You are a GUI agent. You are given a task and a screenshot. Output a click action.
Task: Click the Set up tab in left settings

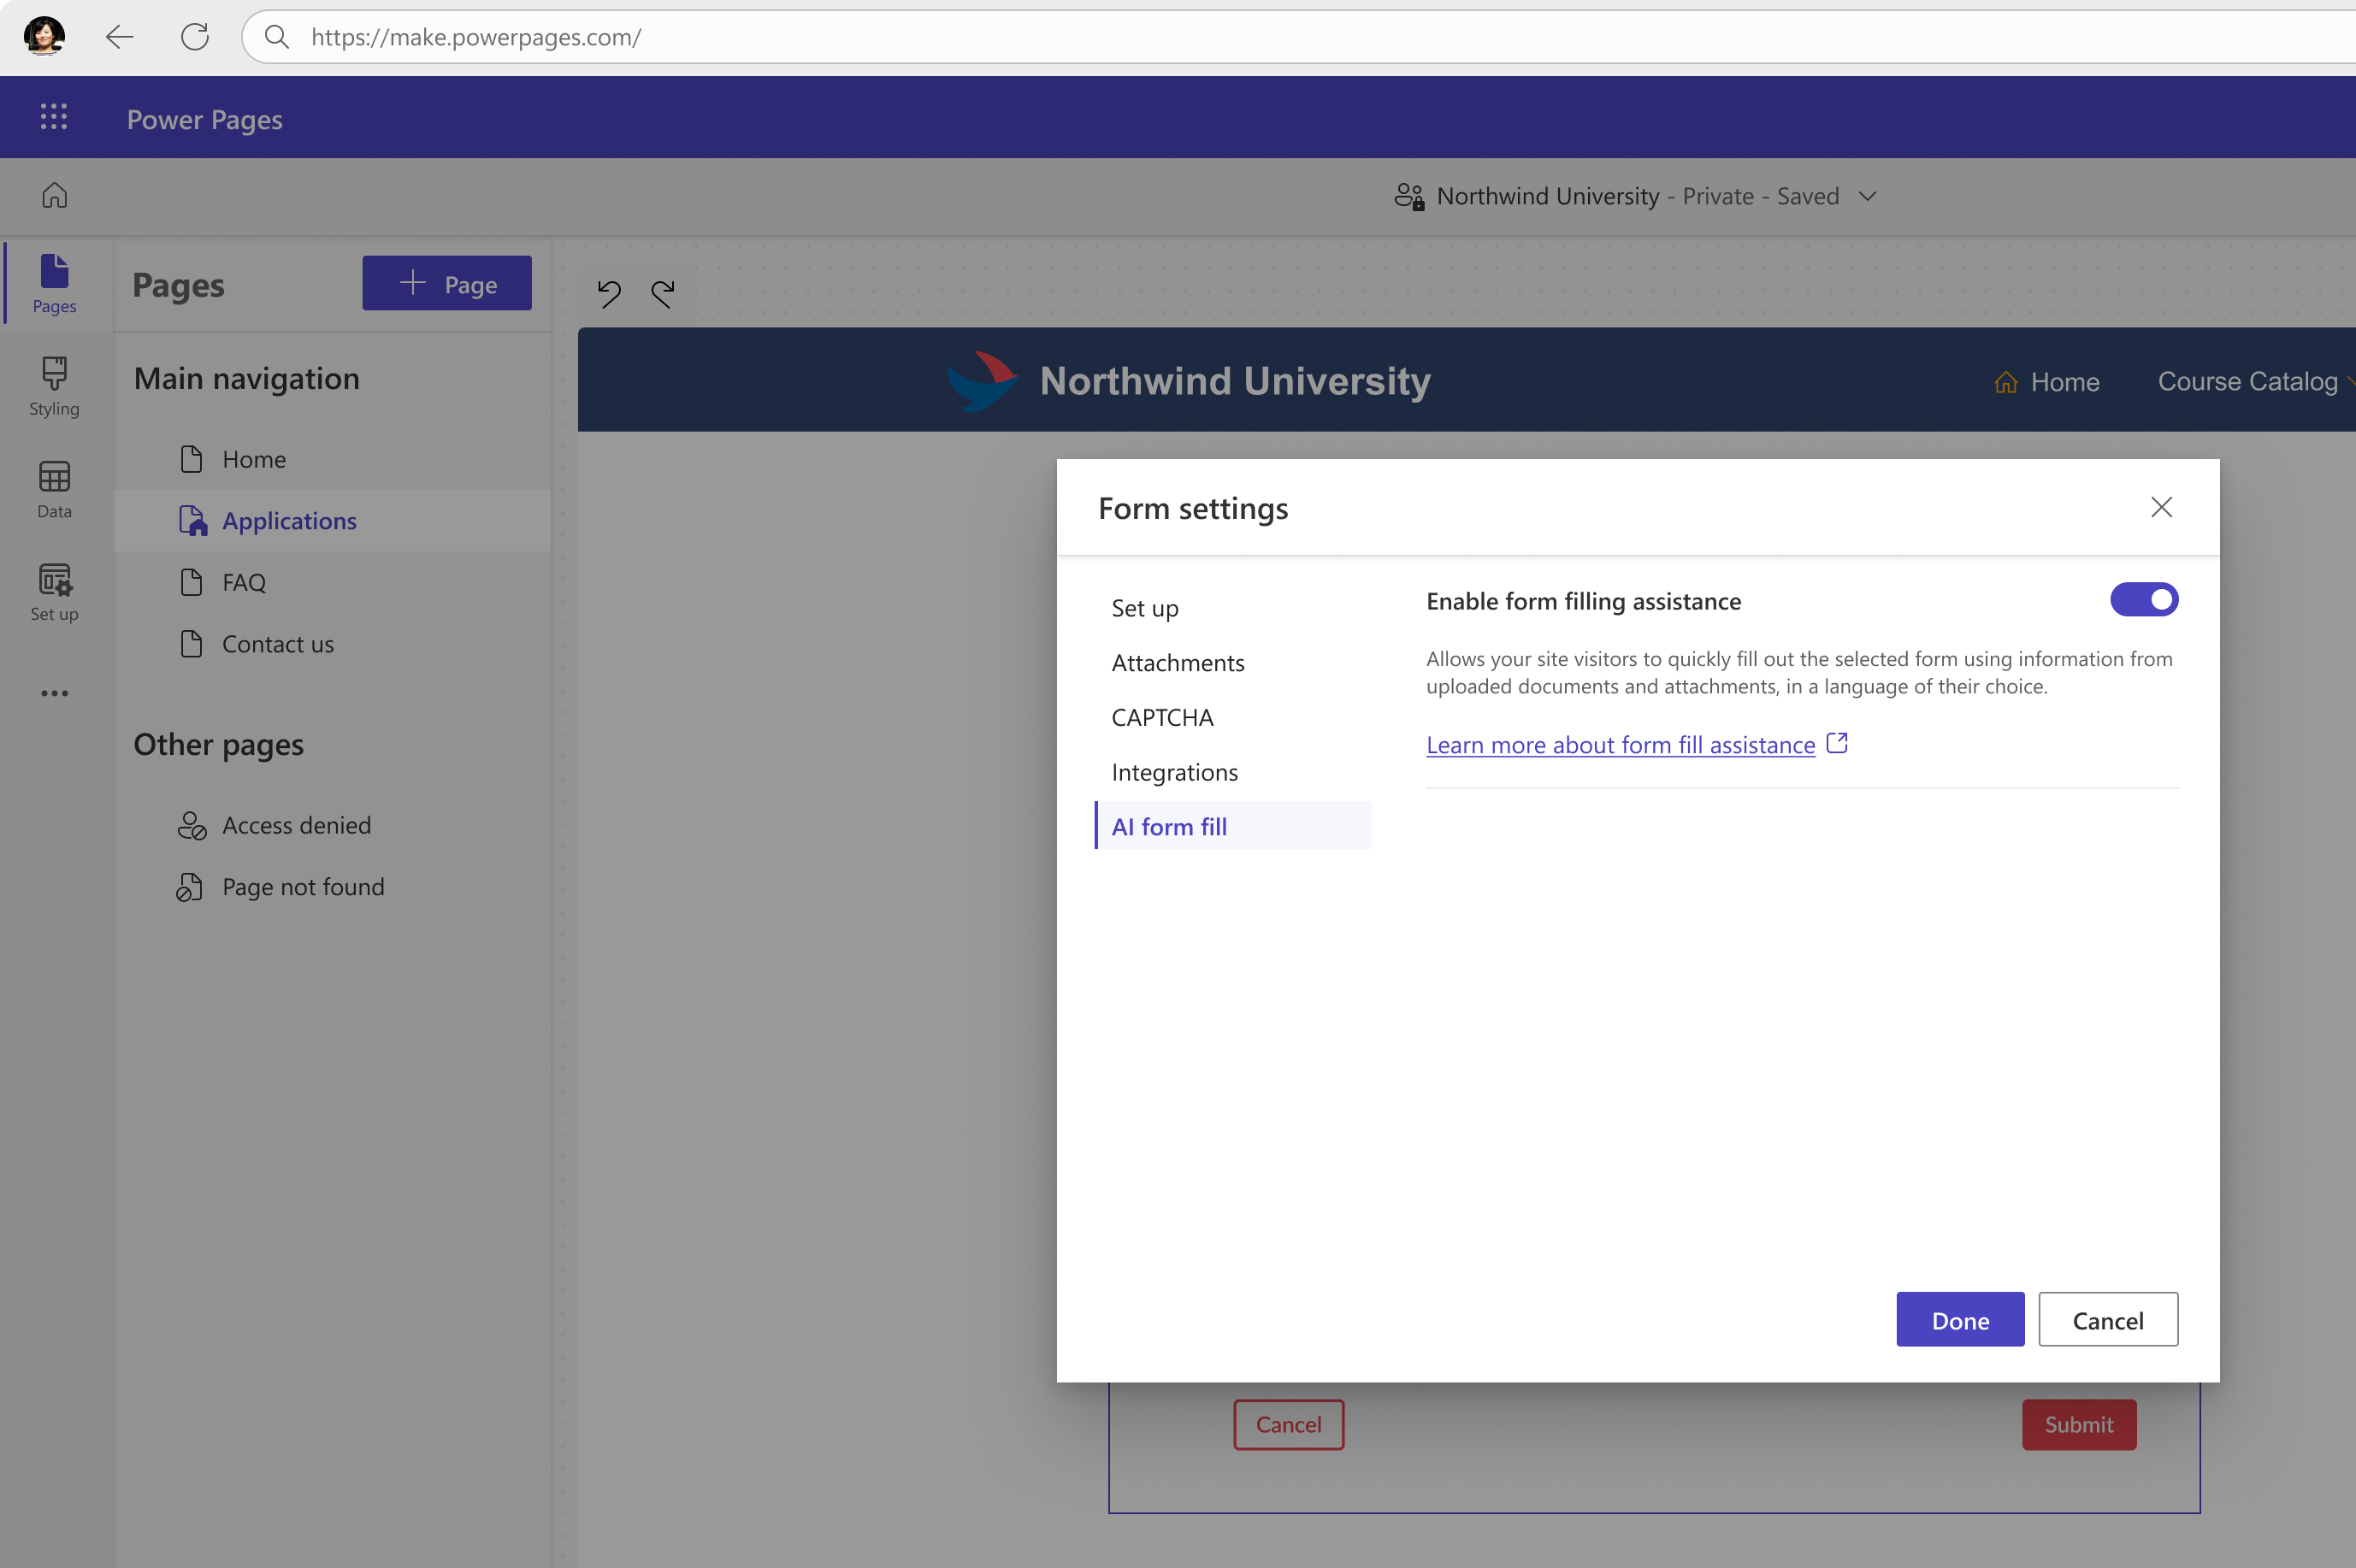click(1145, 605)
